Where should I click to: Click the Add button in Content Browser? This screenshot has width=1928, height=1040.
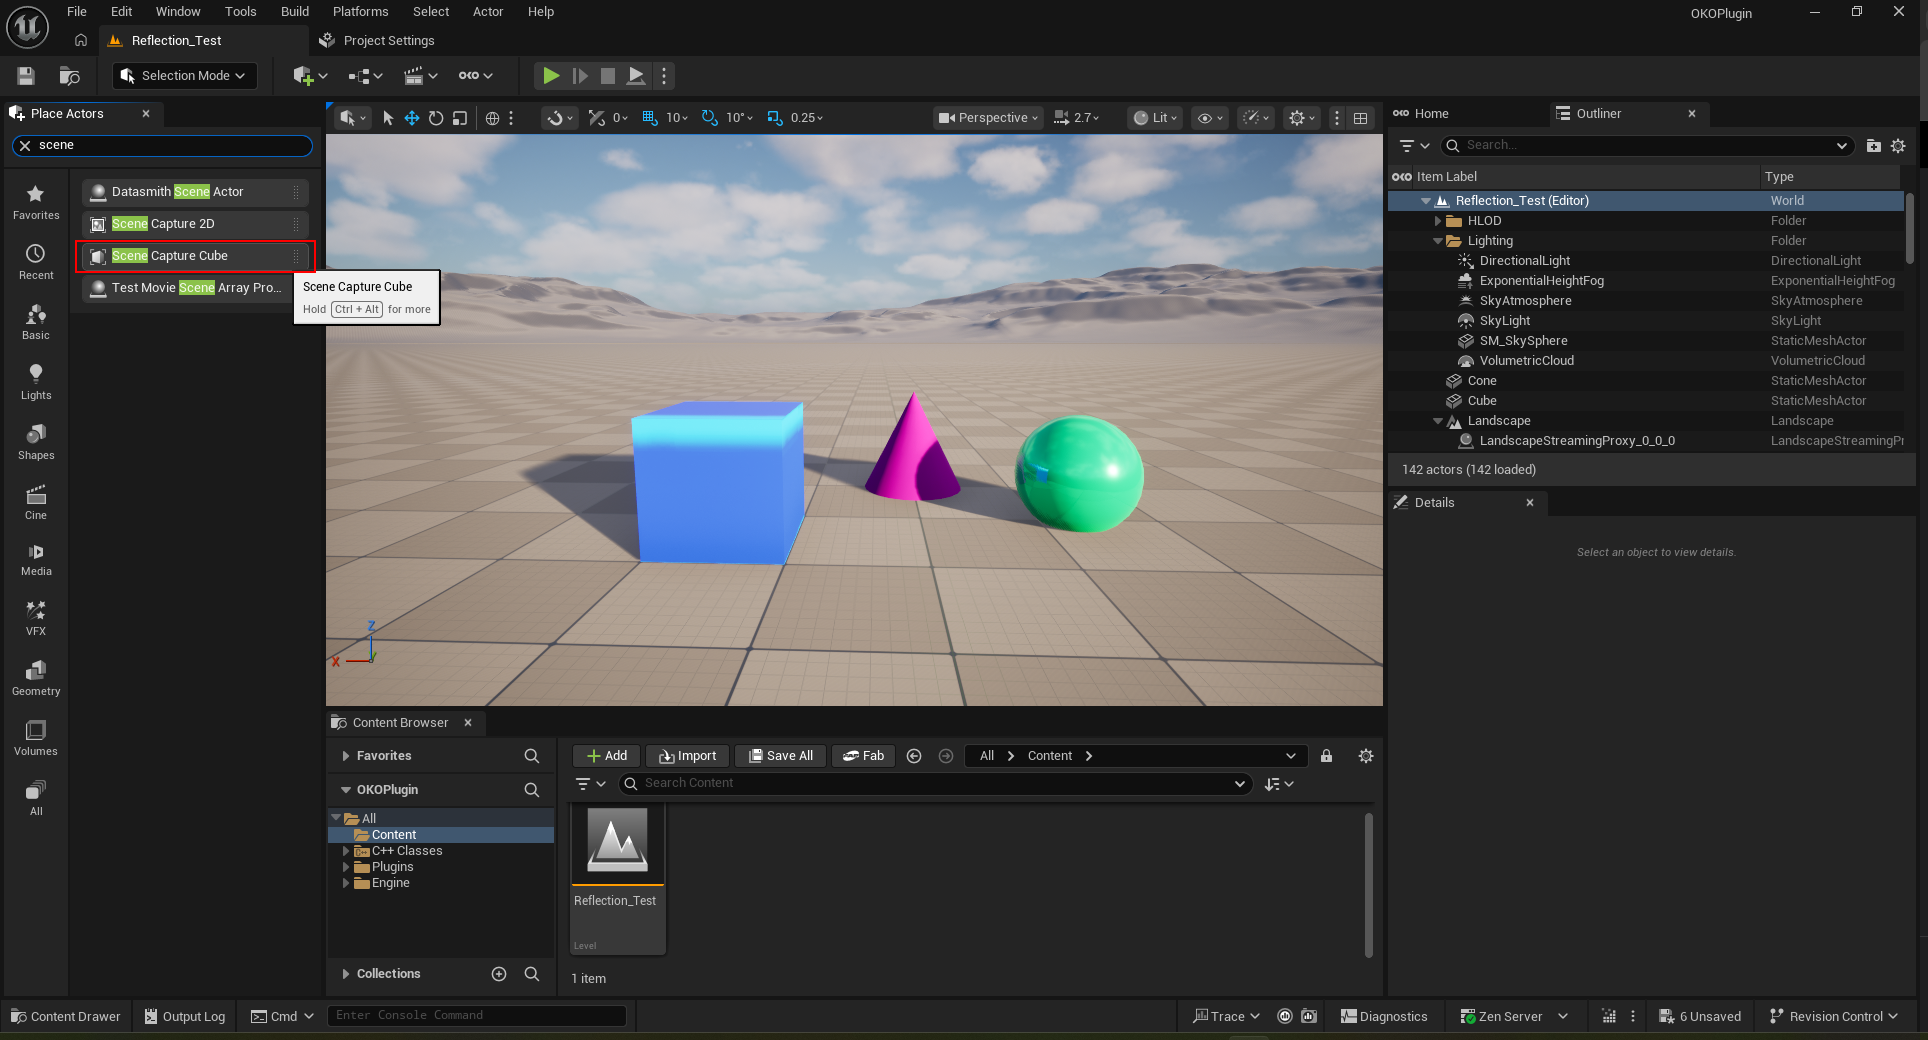pos(606,756)
